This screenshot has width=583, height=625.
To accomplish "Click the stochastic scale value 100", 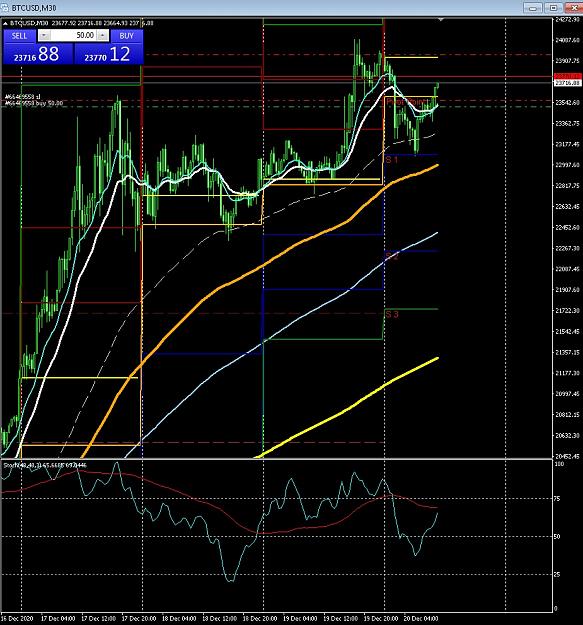I will click(559, 464).
